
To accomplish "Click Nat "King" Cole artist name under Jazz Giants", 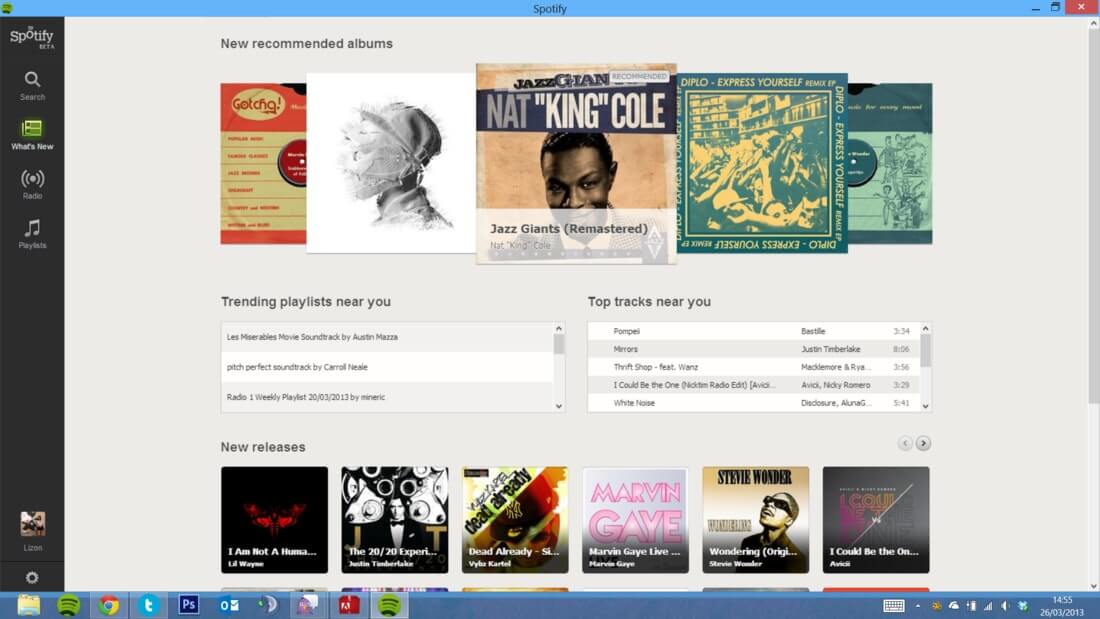I will [x=520, y=246].
